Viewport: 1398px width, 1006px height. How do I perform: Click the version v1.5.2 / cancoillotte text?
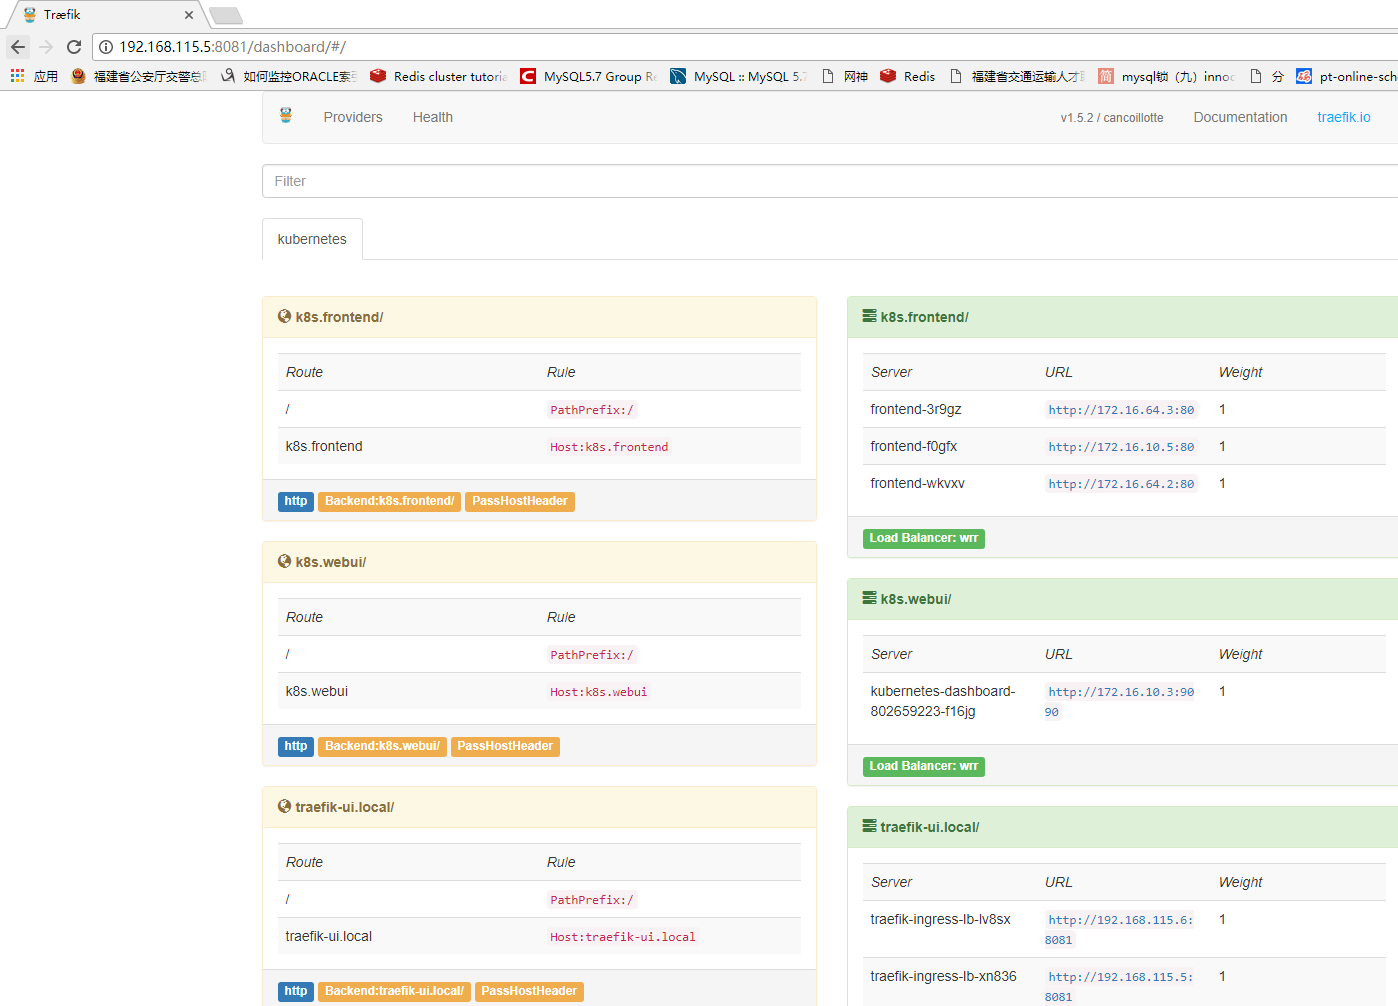click(x=1112, y=118)
